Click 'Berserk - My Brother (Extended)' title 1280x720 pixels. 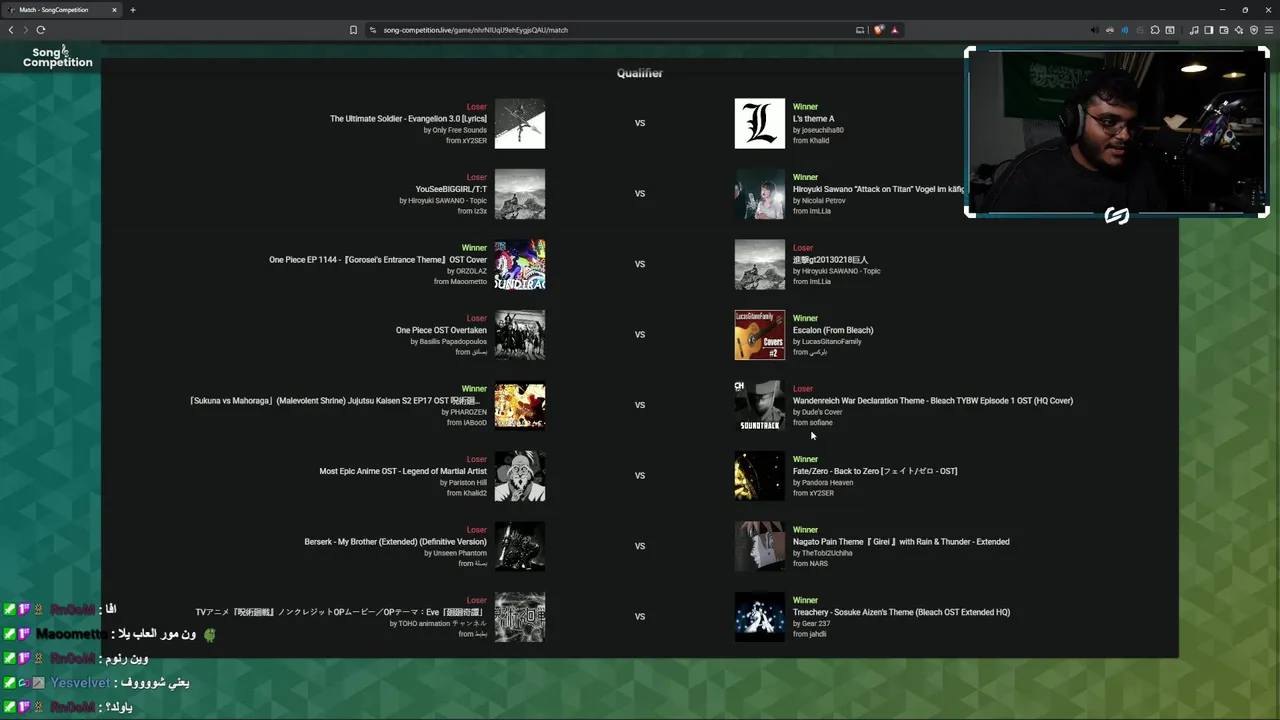point(395,542)
